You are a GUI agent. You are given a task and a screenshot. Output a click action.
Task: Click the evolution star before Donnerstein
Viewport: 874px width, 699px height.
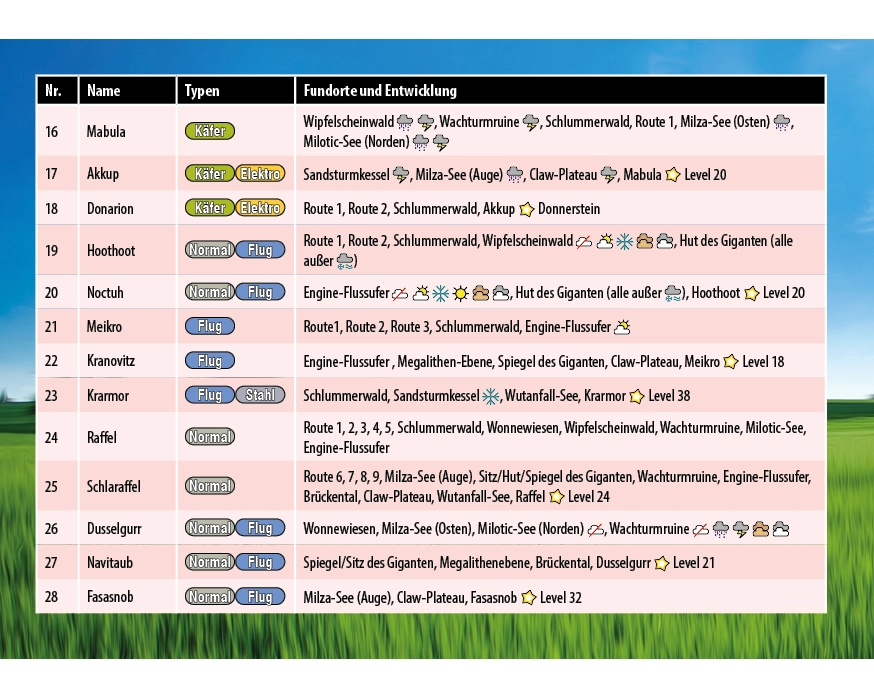pyautogui.click(x=527, y=209)
